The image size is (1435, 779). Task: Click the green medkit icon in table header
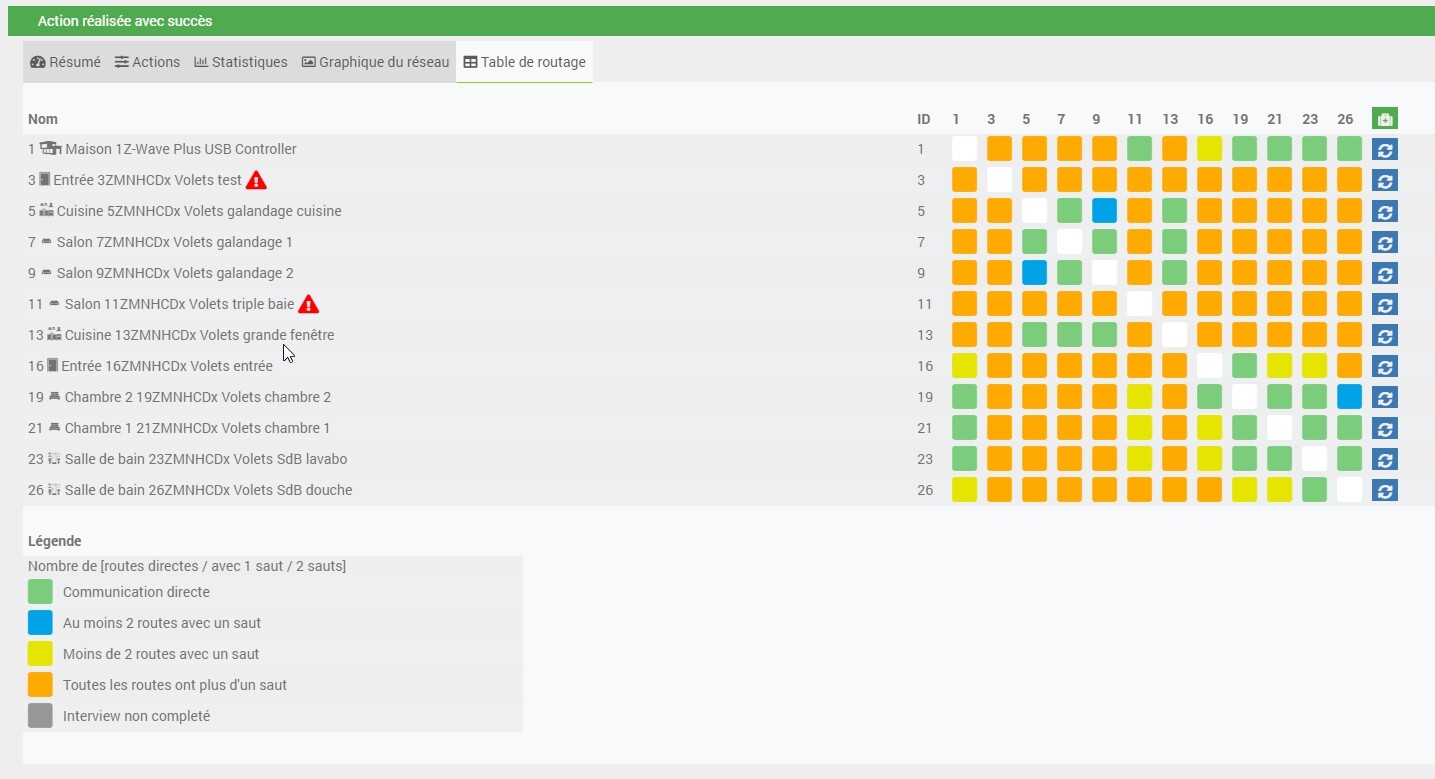tap(1384, 119)
